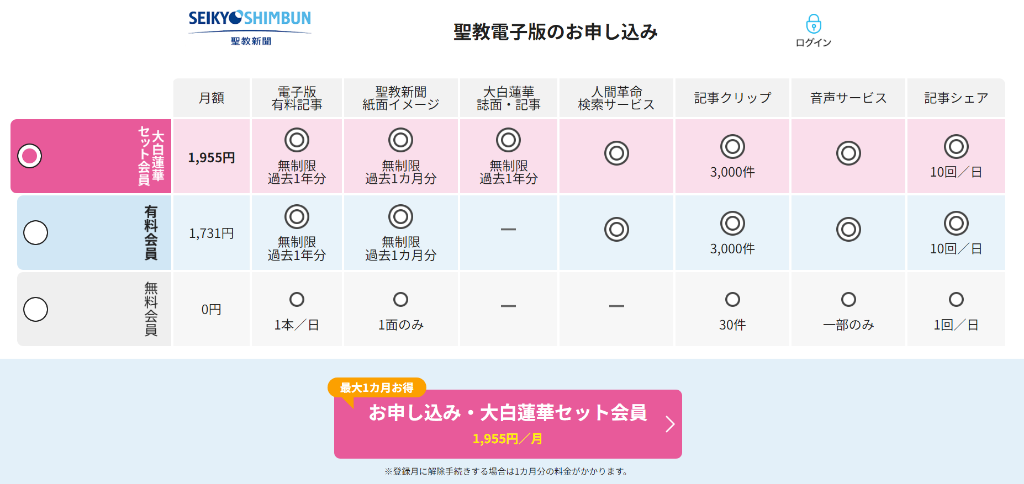
Task: Click the single-circle icon for 記事シェア in the free-member row
Action: point(956,300)
